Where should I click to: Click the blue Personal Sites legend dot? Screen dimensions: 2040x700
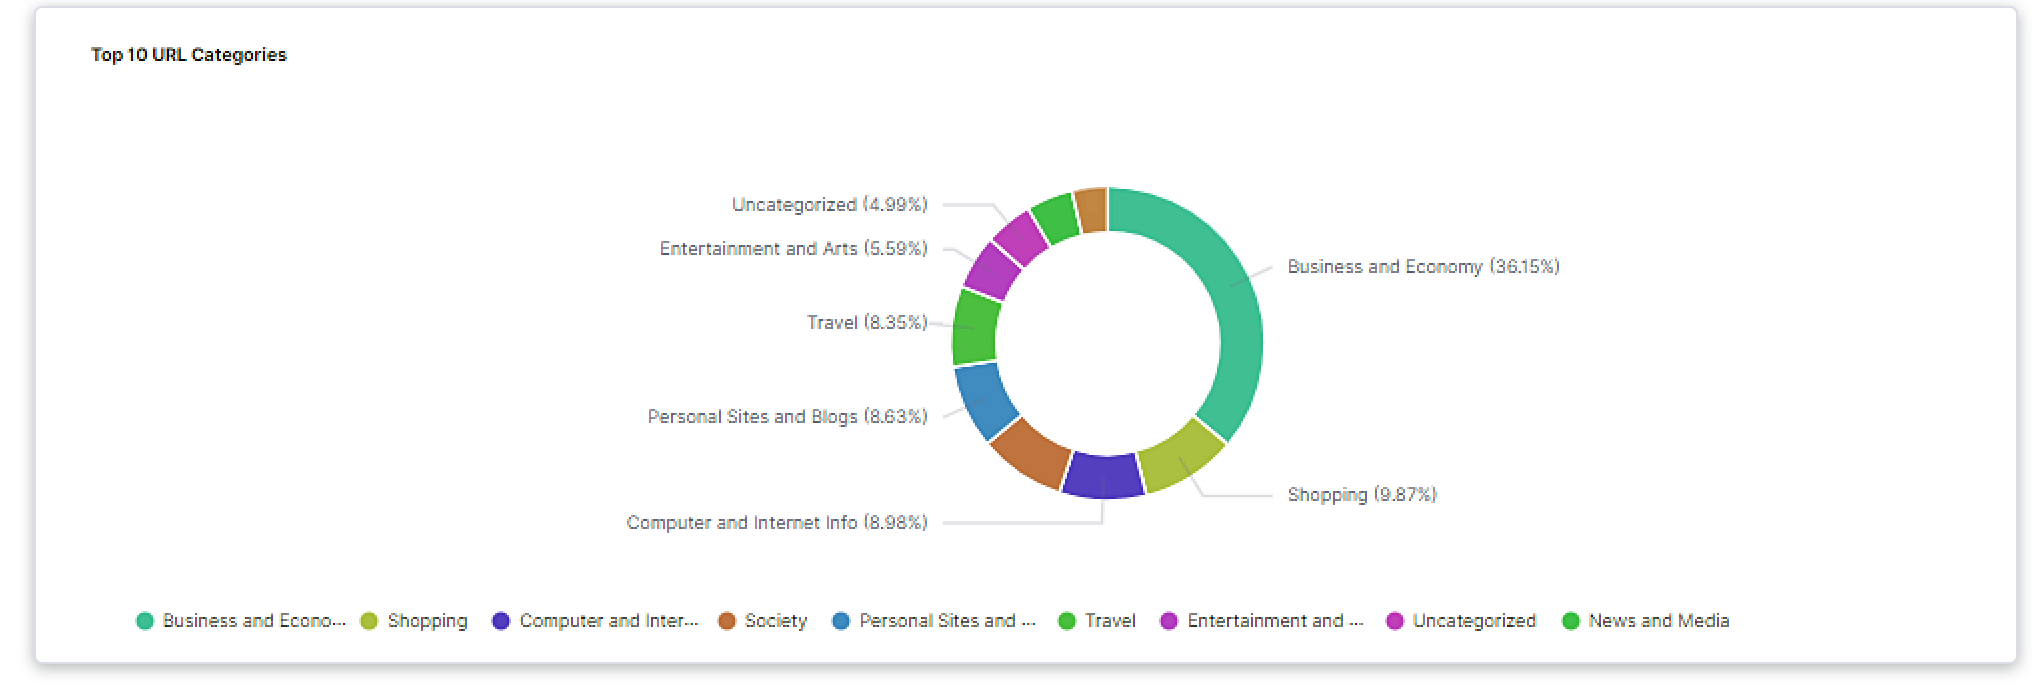841,621
